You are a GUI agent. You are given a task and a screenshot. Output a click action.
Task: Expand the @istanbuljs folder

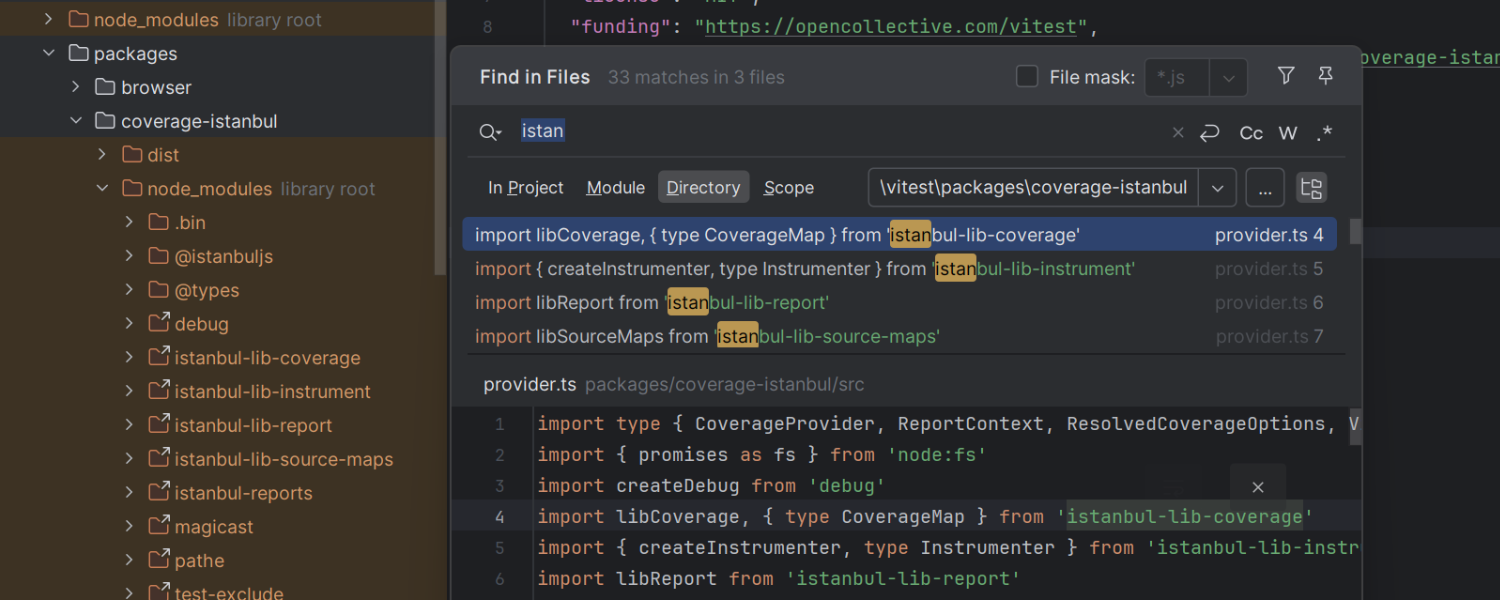(x=129, y=257)
